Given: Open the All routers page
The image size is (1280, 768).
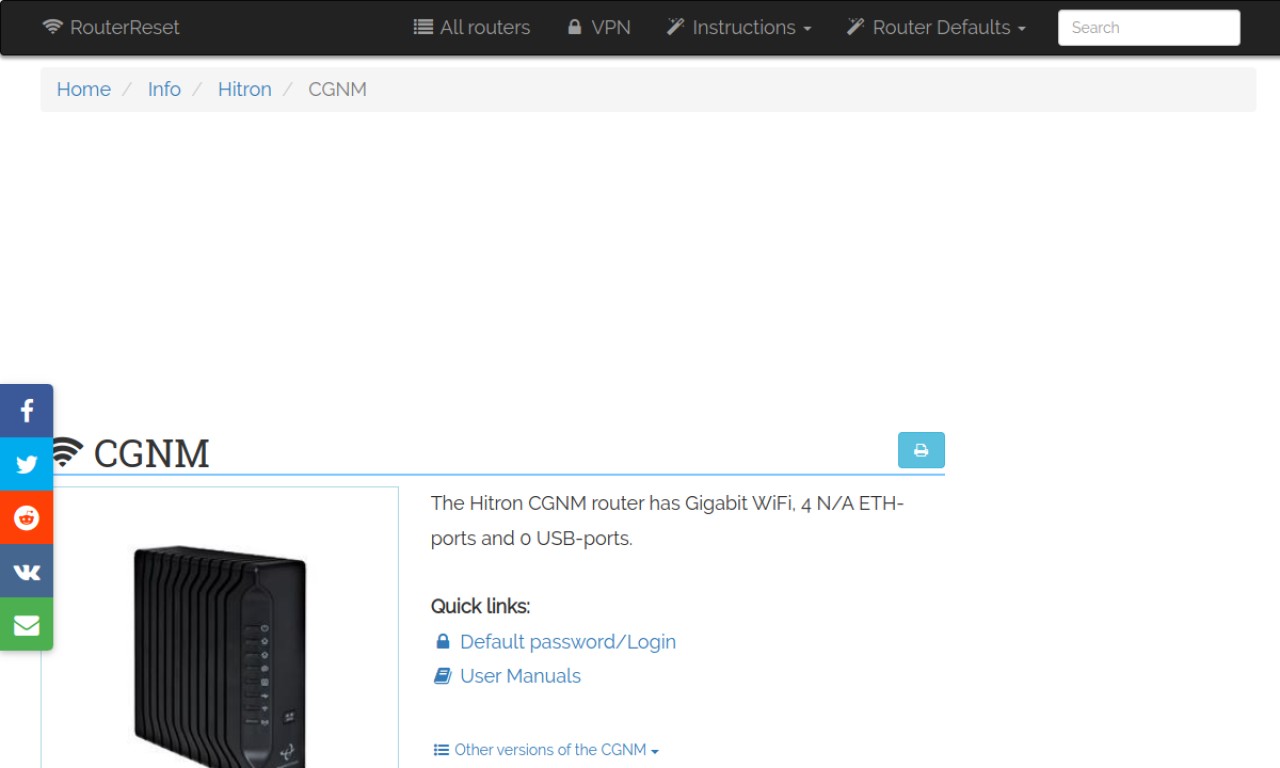Looking at the screenshot, I should pyautogui.click(x=472, y=27).
